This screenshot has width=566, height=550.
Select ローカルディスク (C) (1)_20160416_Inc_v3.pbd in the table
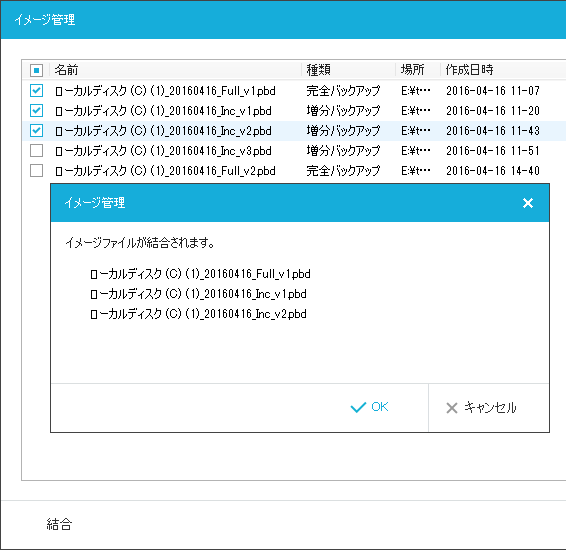163,150
